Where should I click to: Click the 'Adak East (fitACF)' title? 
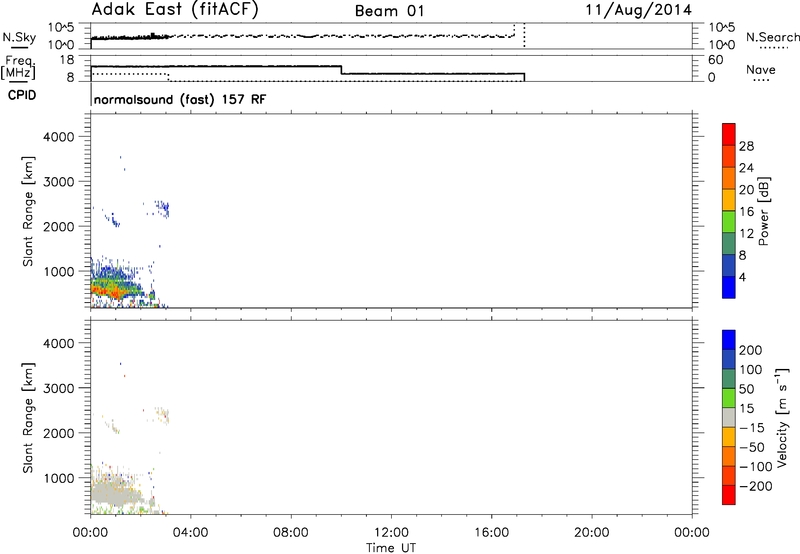(174, 10)
